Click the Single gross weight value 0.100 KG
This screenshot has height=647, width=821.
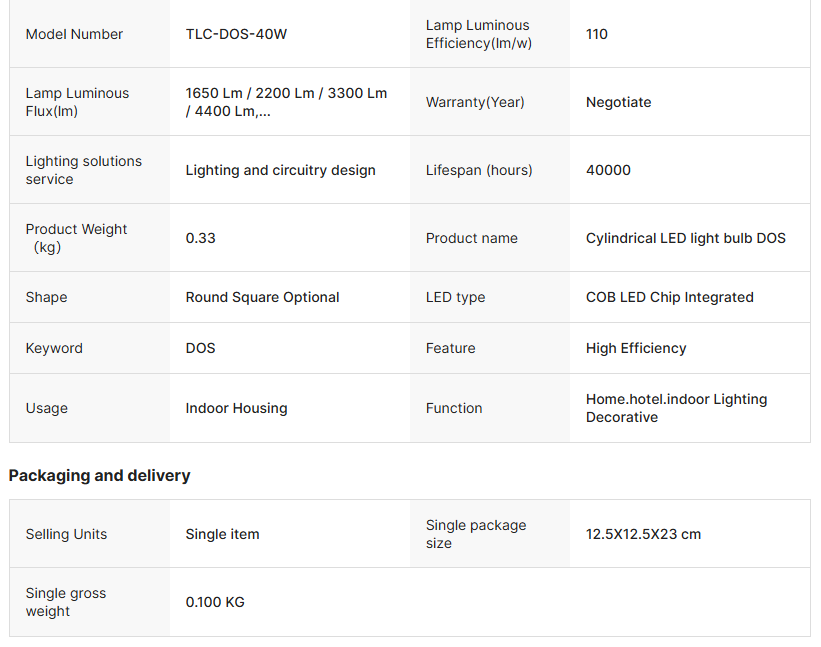point(215,602)
